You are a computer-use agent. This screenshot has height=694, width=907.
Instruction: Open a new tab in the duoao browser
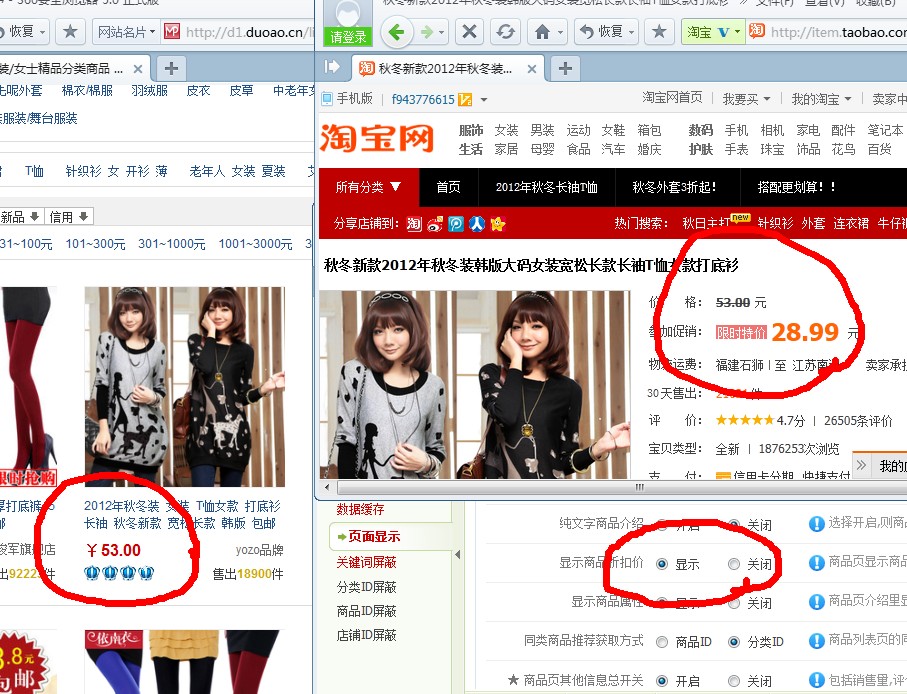tap(171, 68)
